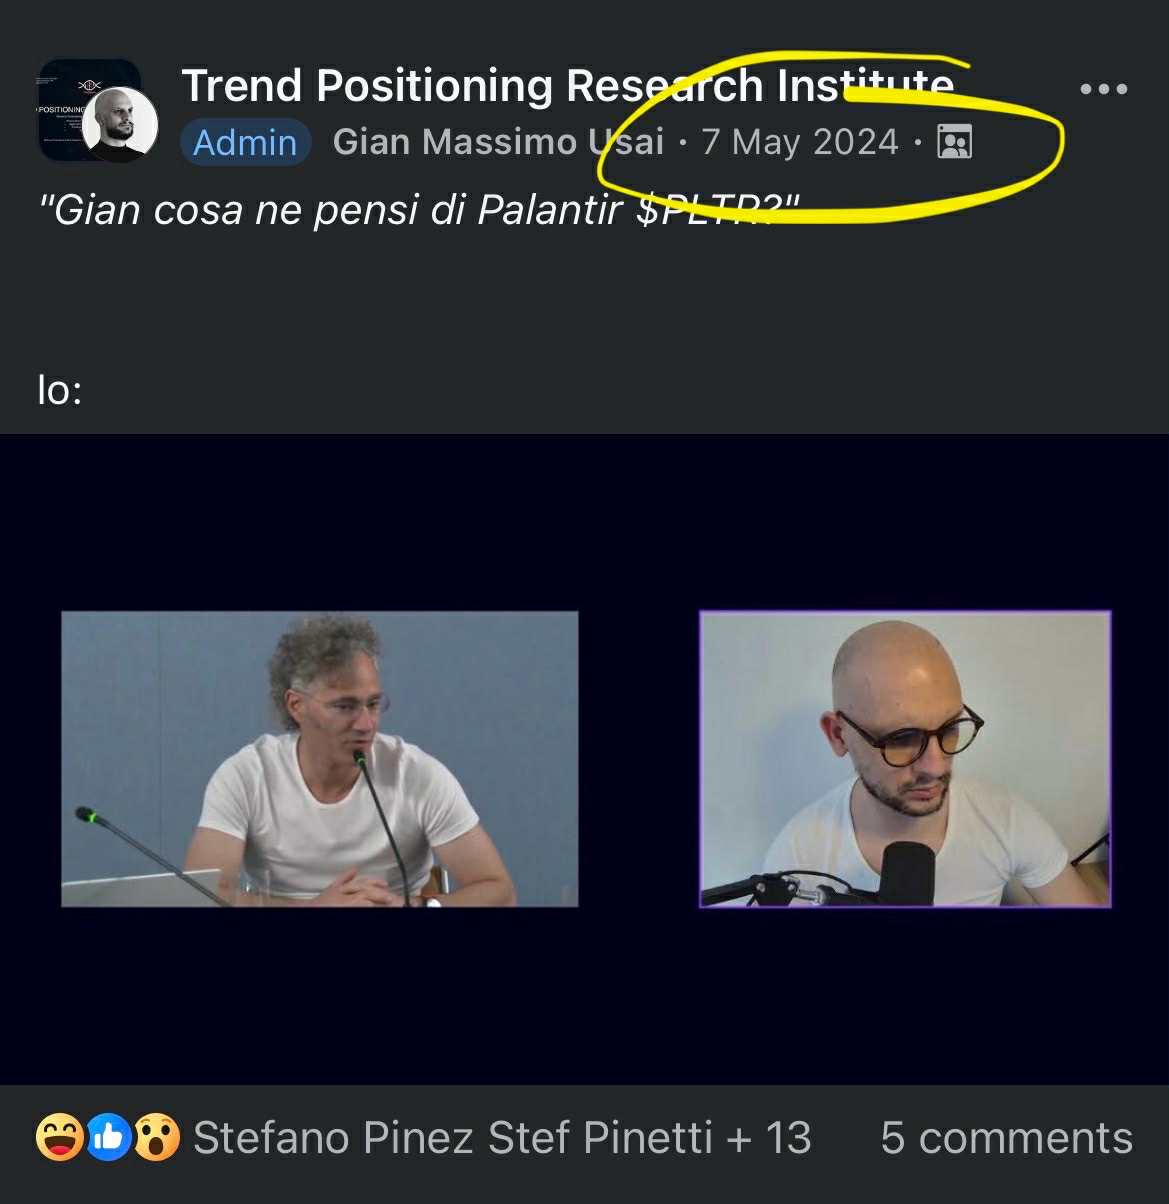Open the right photo of bald man with glasses

905,759
